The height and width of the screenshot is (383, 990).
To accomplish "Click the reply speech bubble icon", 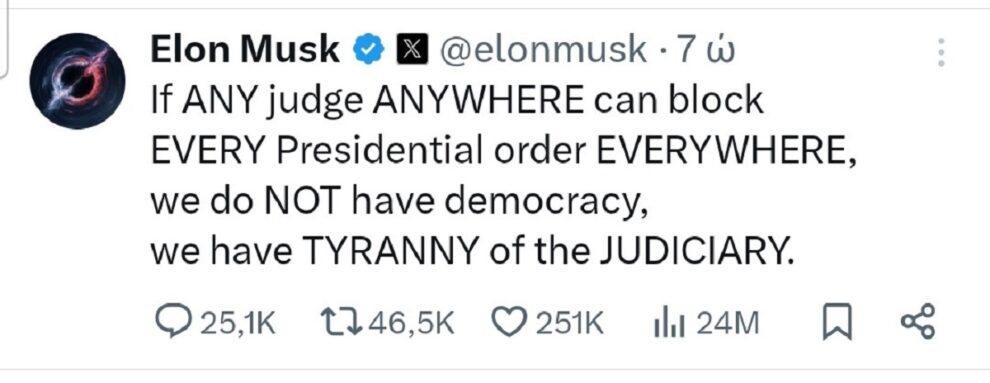I will (x=171, y=322).
